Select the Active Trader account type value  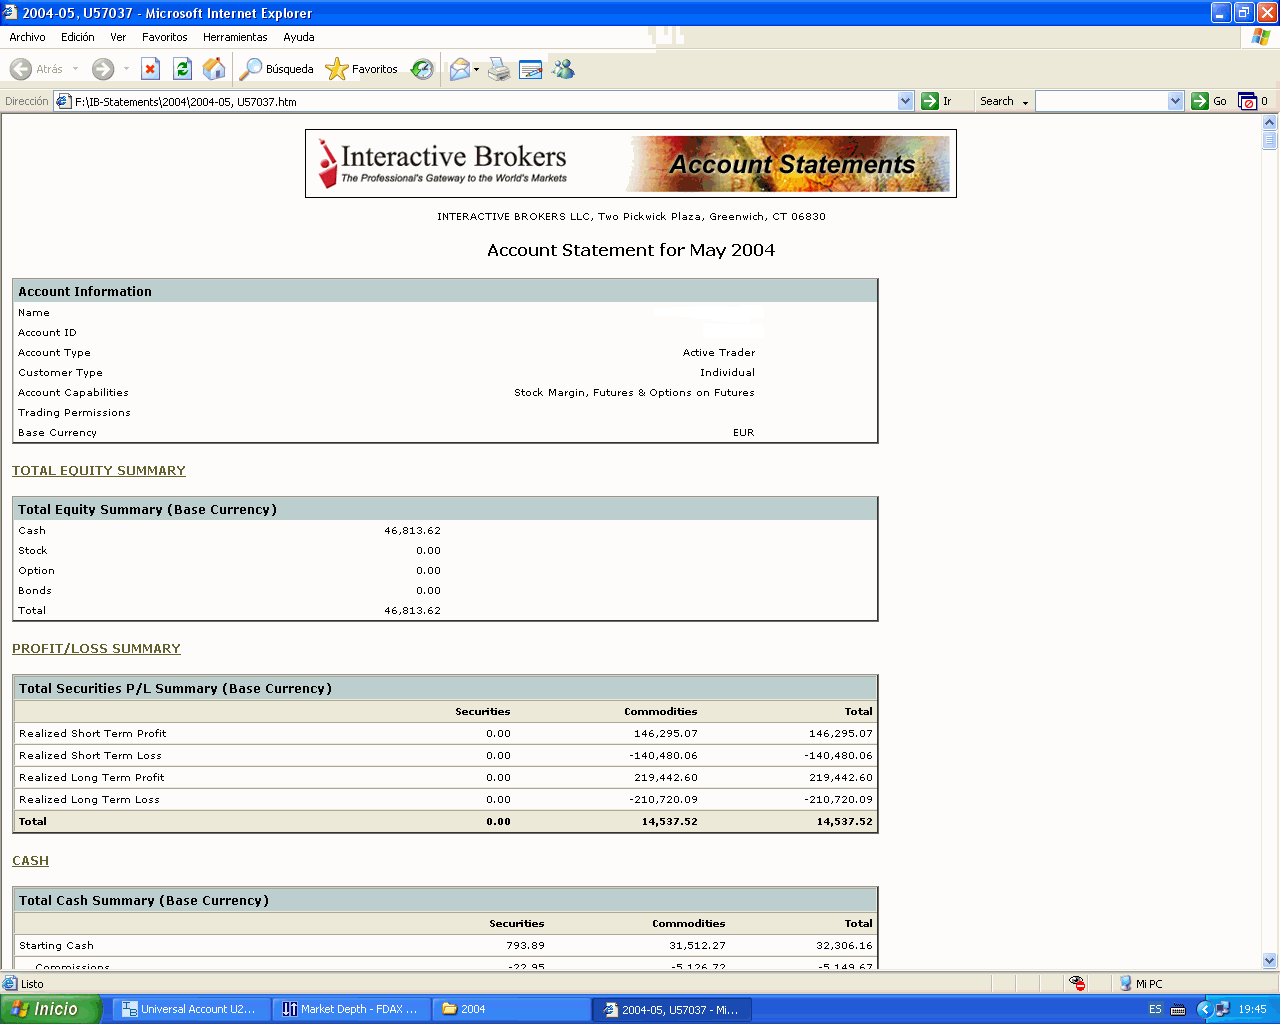[719, 353]
